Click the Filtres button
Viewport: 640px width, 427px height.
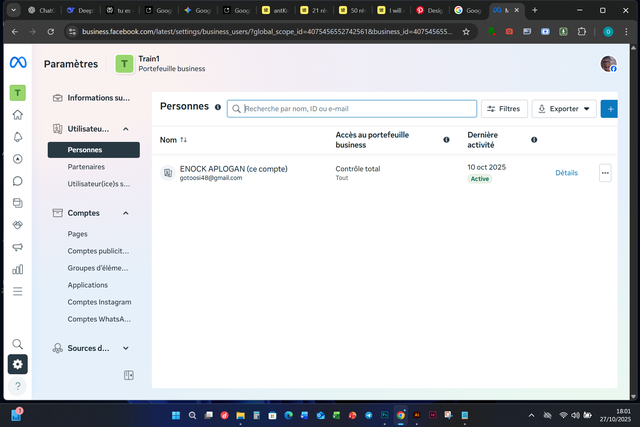504,108
